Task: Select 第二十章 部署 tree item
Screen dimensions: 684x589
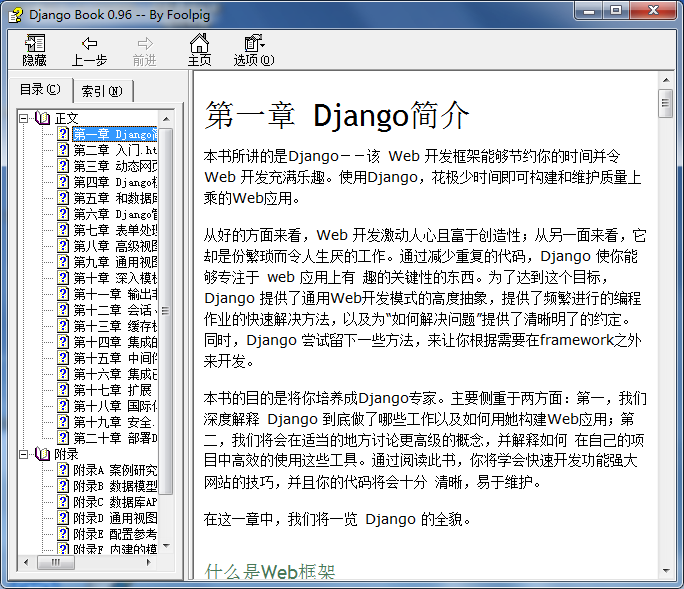Action: (x=115, y=438)
